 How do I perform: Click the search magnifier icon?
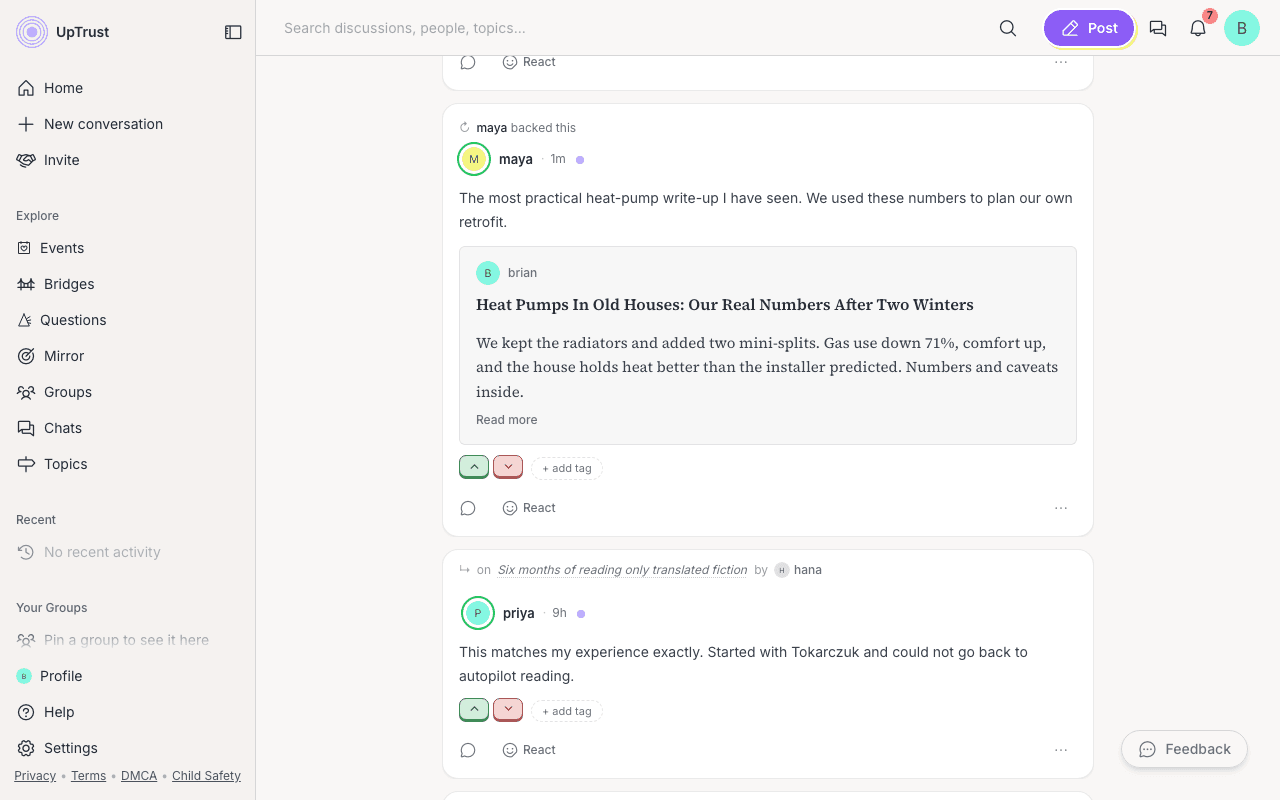click(x=1008, y=28)
